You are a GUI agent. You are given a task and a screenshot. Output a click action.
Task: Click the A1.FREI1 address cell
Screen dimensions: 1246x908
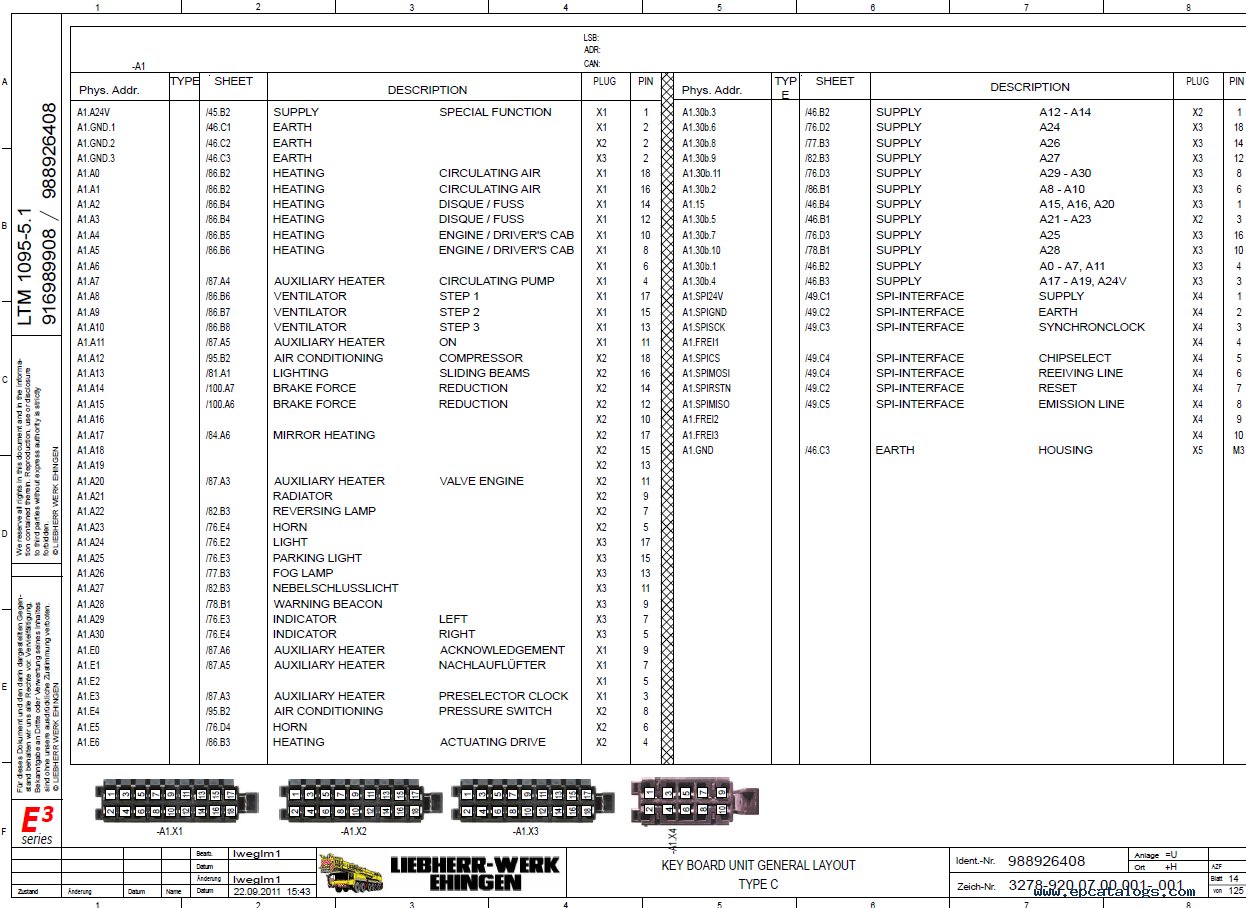[700, 343]
